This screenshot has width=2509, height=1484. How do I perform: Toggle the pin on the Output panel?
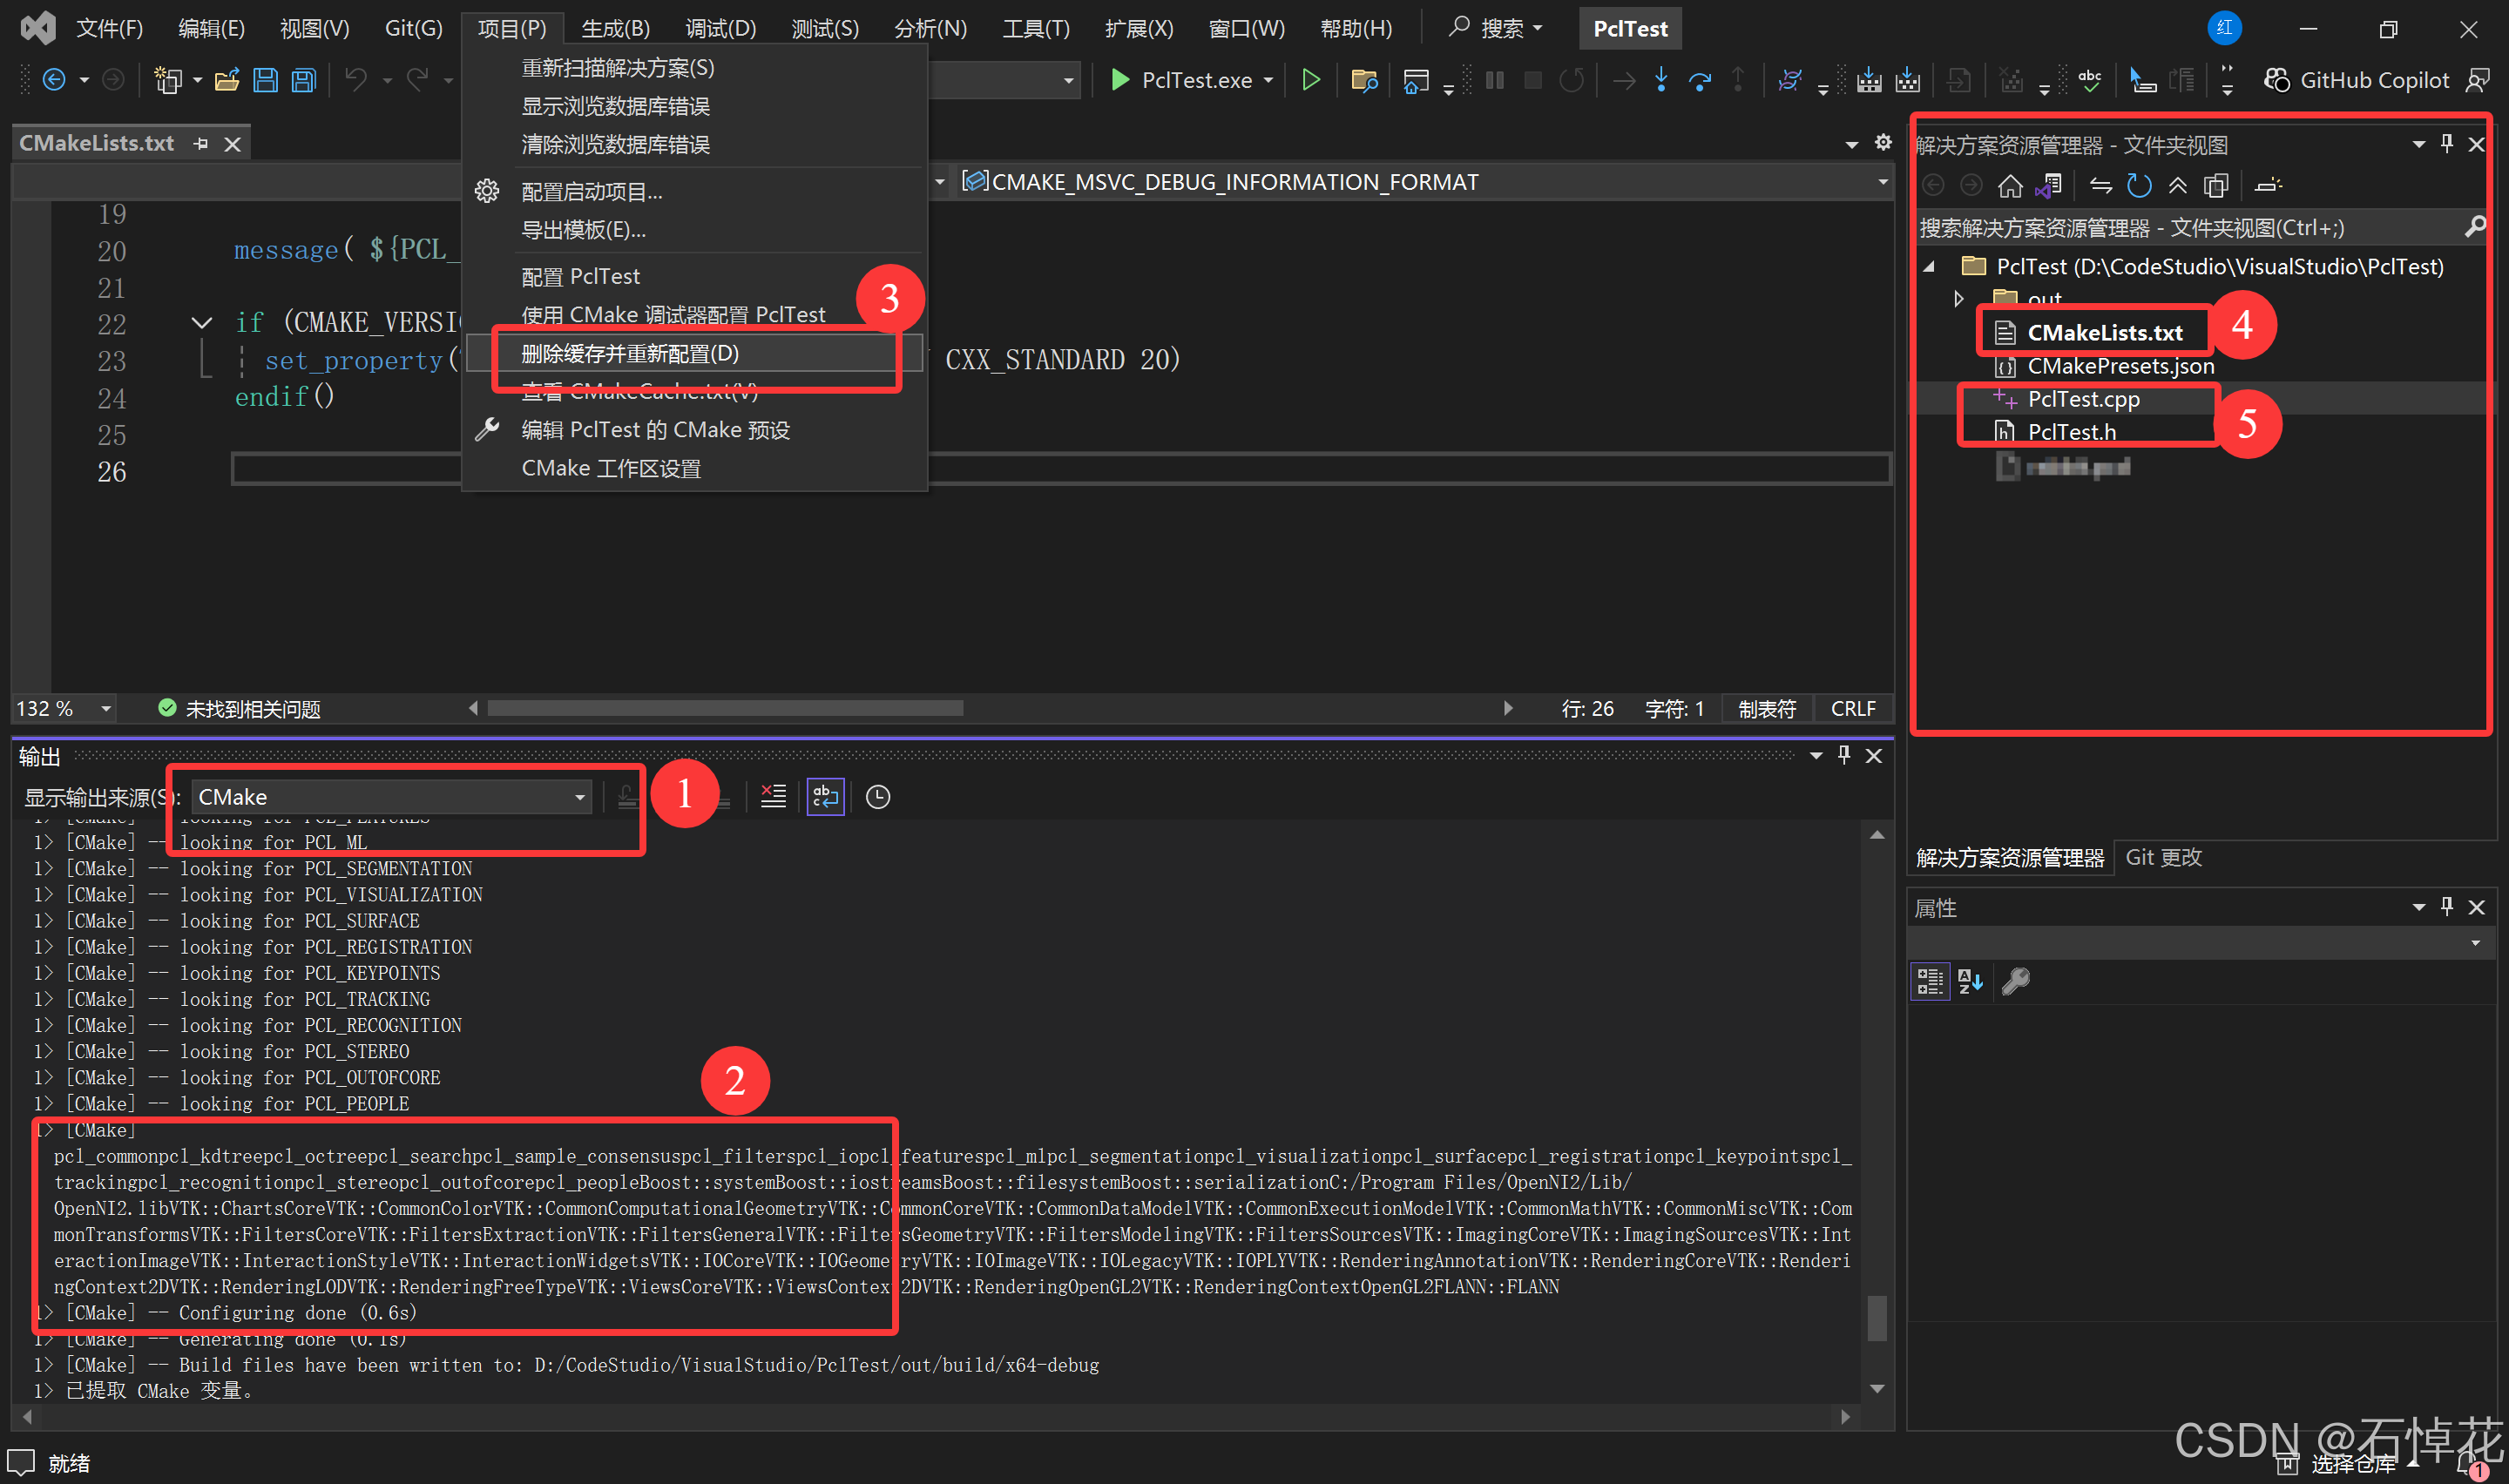coord(1843,756)
